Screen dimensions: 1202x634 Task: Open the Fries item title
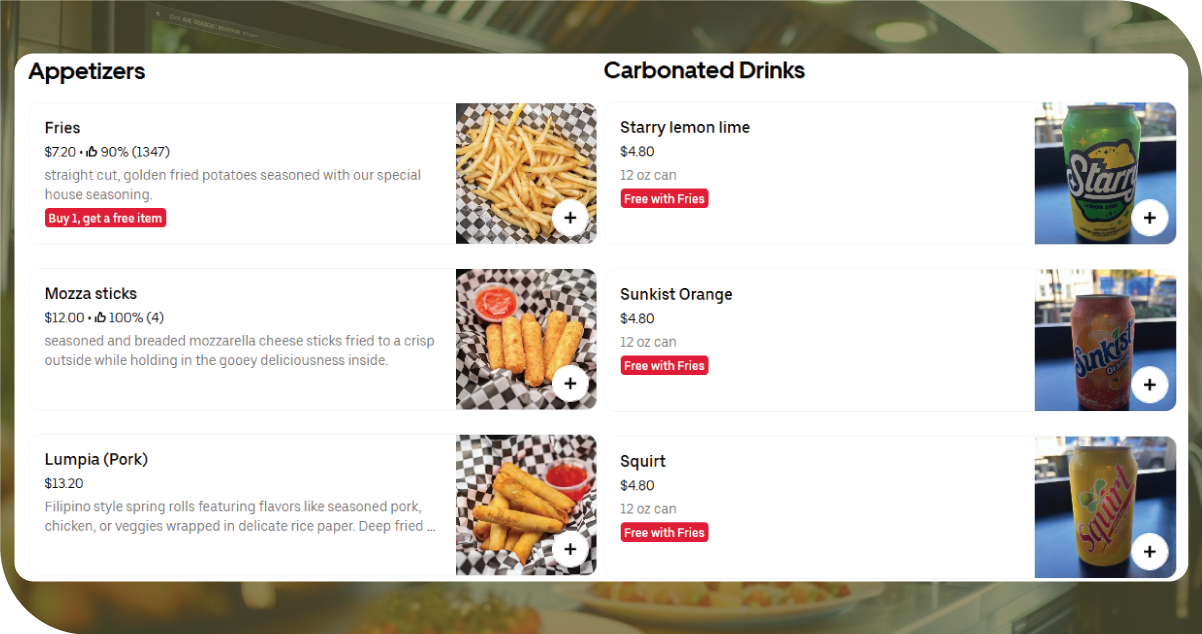coord(62,128)
